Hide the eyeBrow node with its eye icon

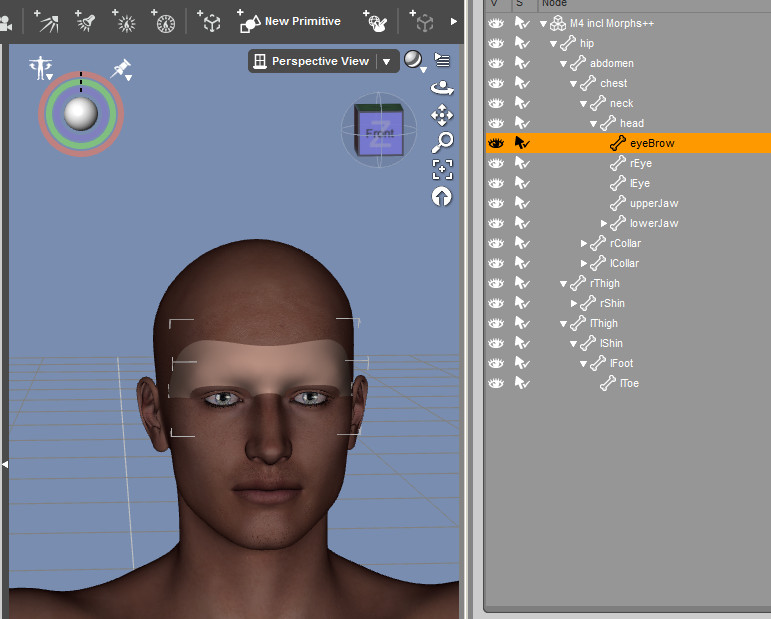pyautogui.click(x=496, y=143)
